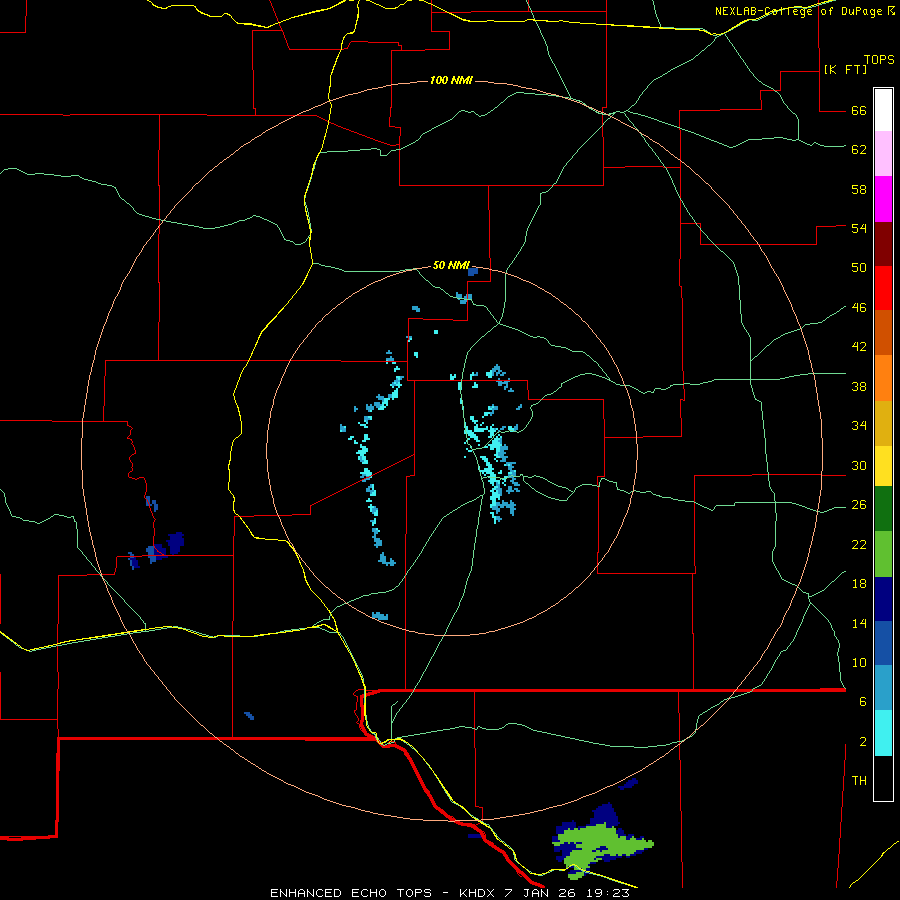
Task: Click the "7 JAN 26 19:23" timestamp
Action: point(567,893)
